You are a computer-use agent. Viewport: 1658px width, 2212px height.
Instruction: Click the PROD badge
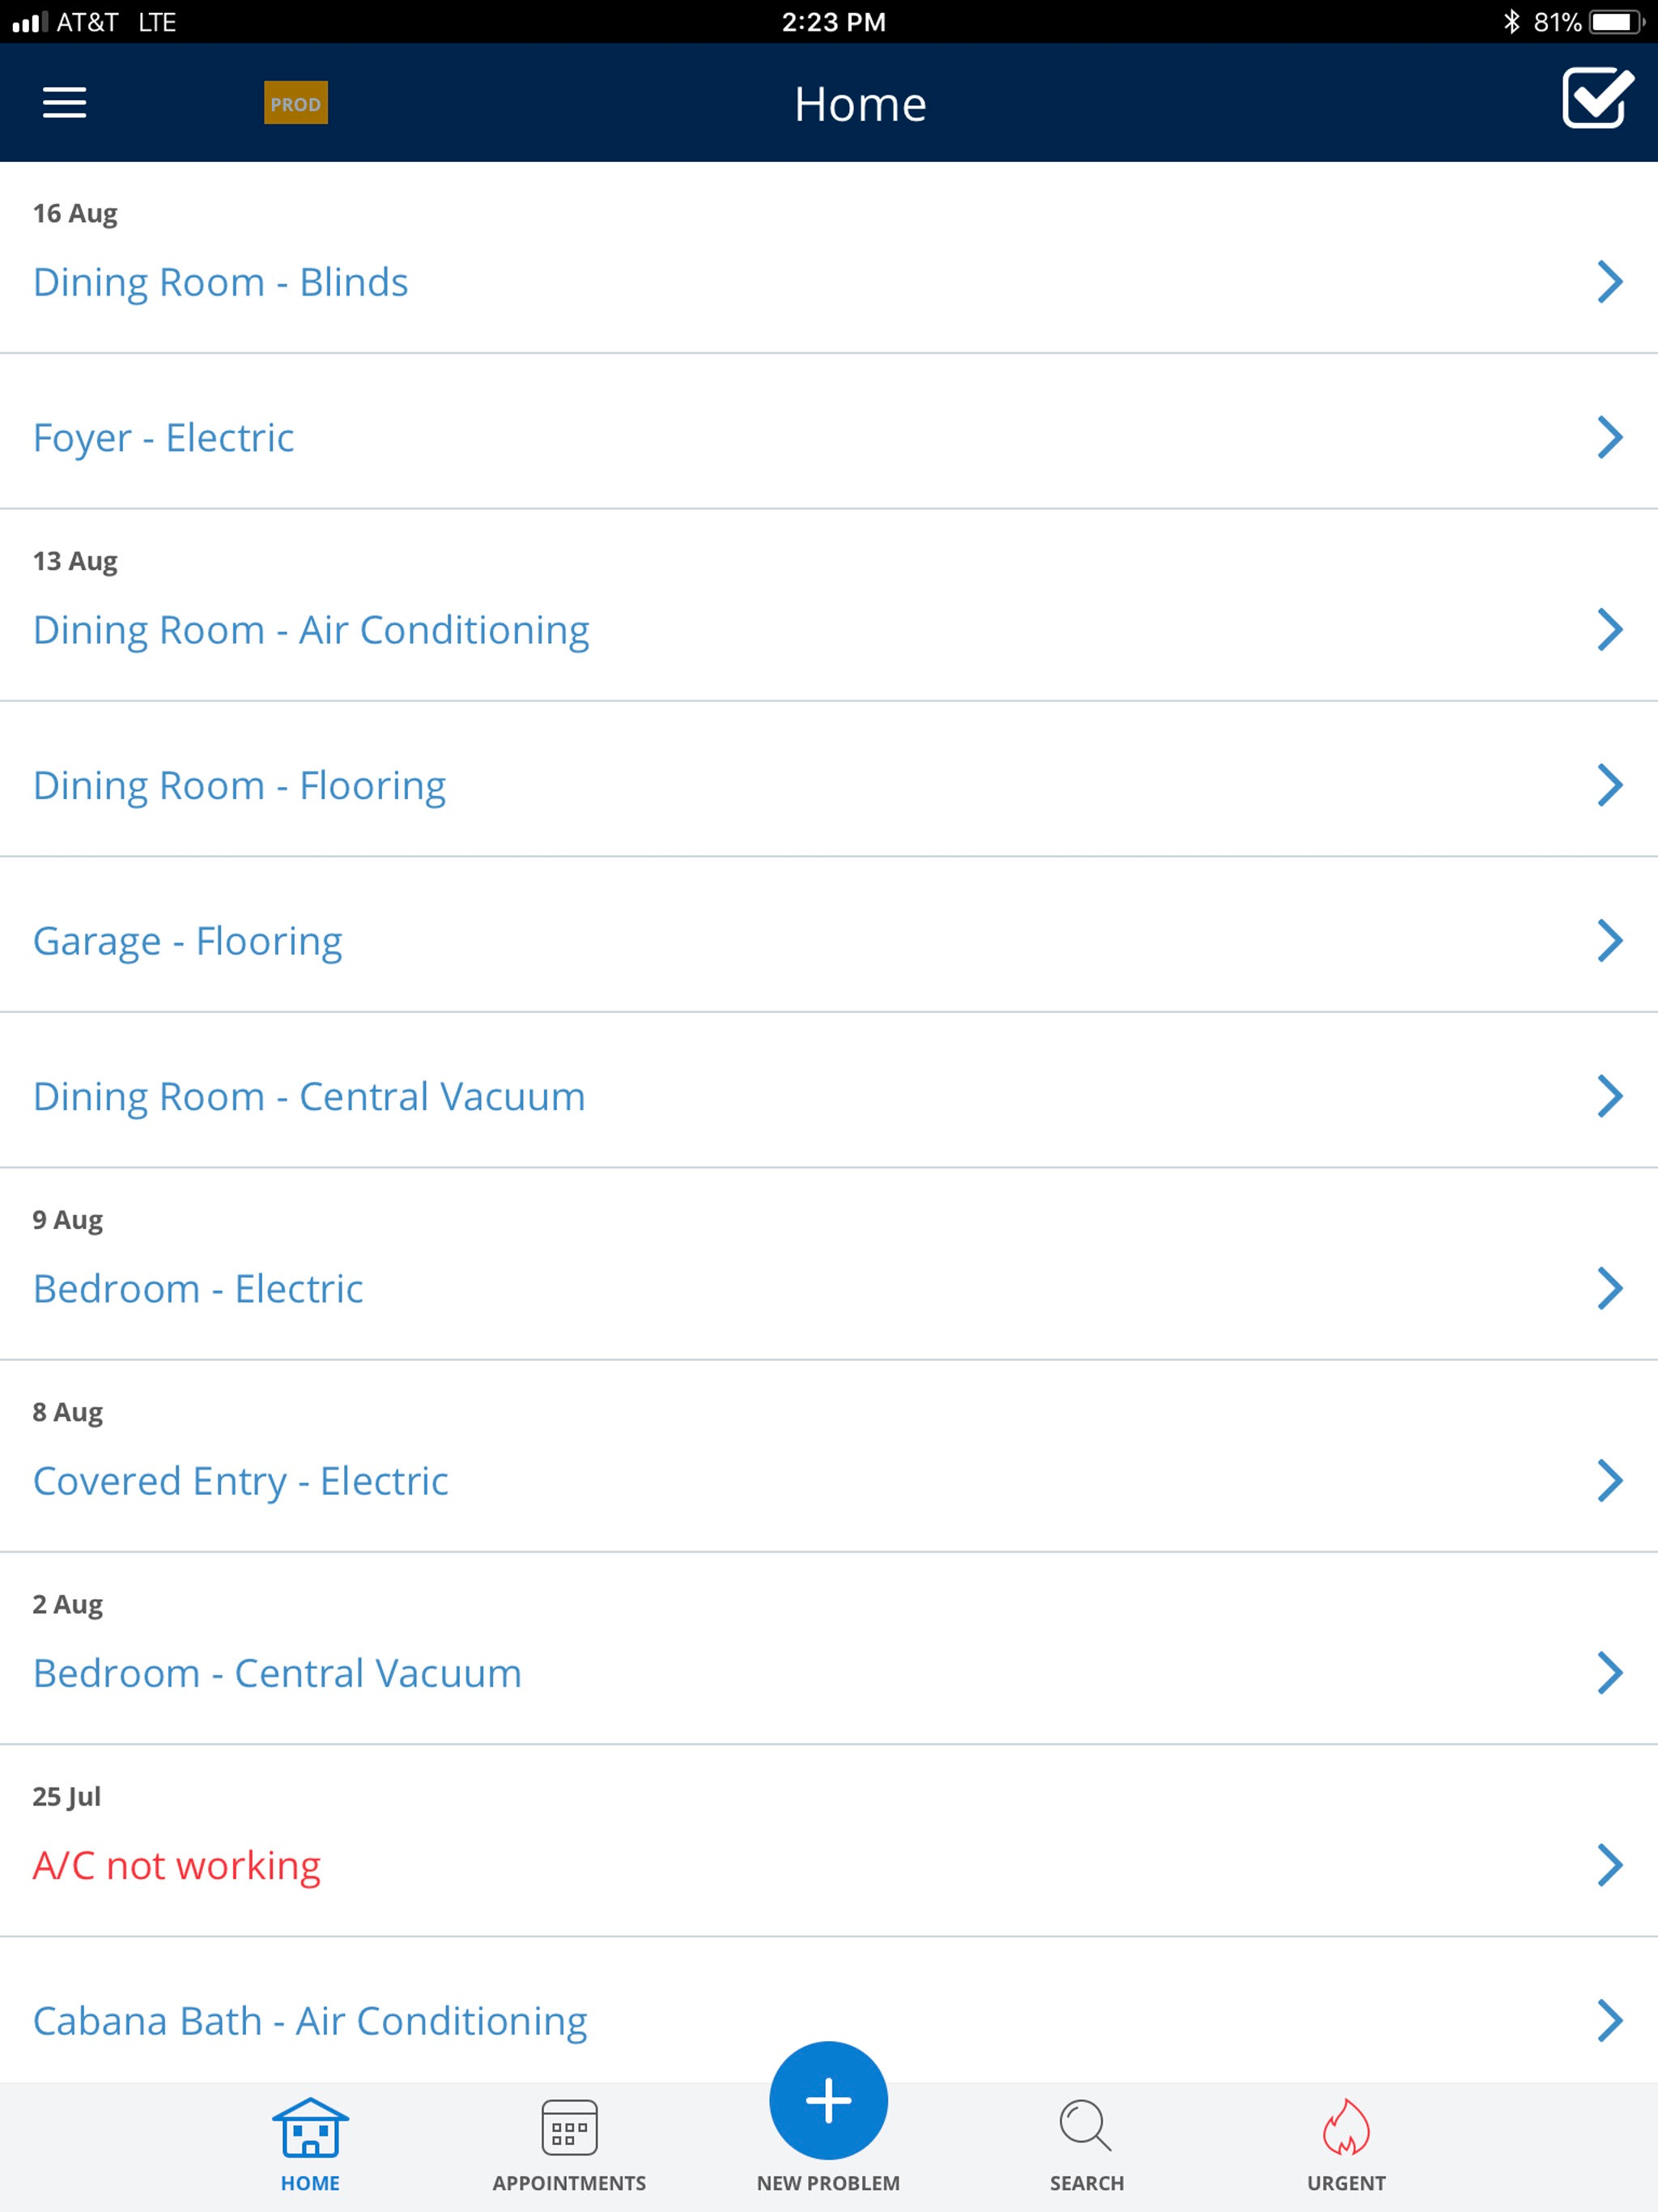[x=296, y=103]
